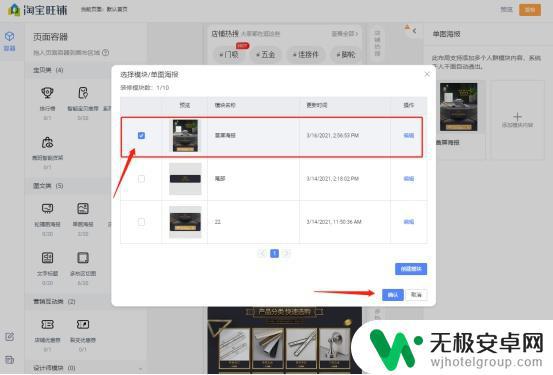The width and height of the screenshot is (553, 375).
Task: Click the 单图海报 title in right panel
Action: (x=446, y=34)
